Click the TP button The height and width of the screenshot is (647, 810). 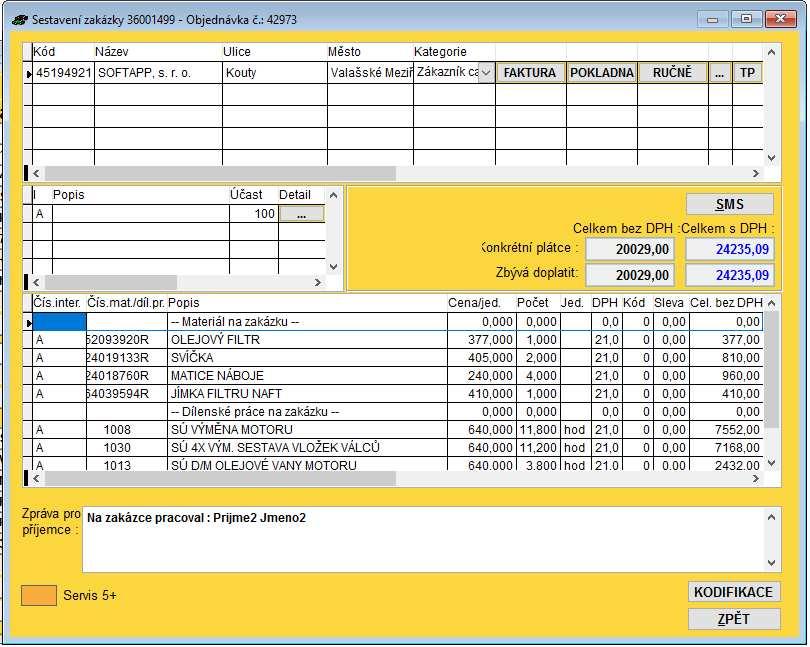[747, 73]
